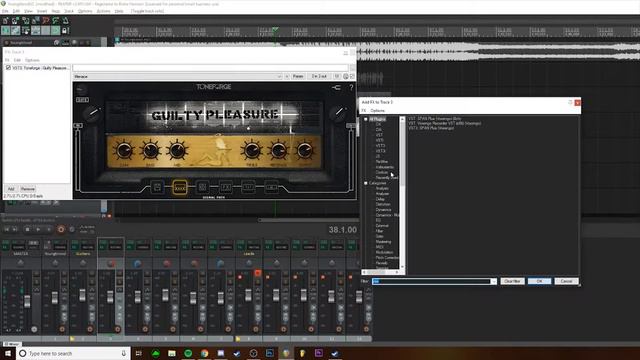Click the plus preset button

(x=287, y=76)
